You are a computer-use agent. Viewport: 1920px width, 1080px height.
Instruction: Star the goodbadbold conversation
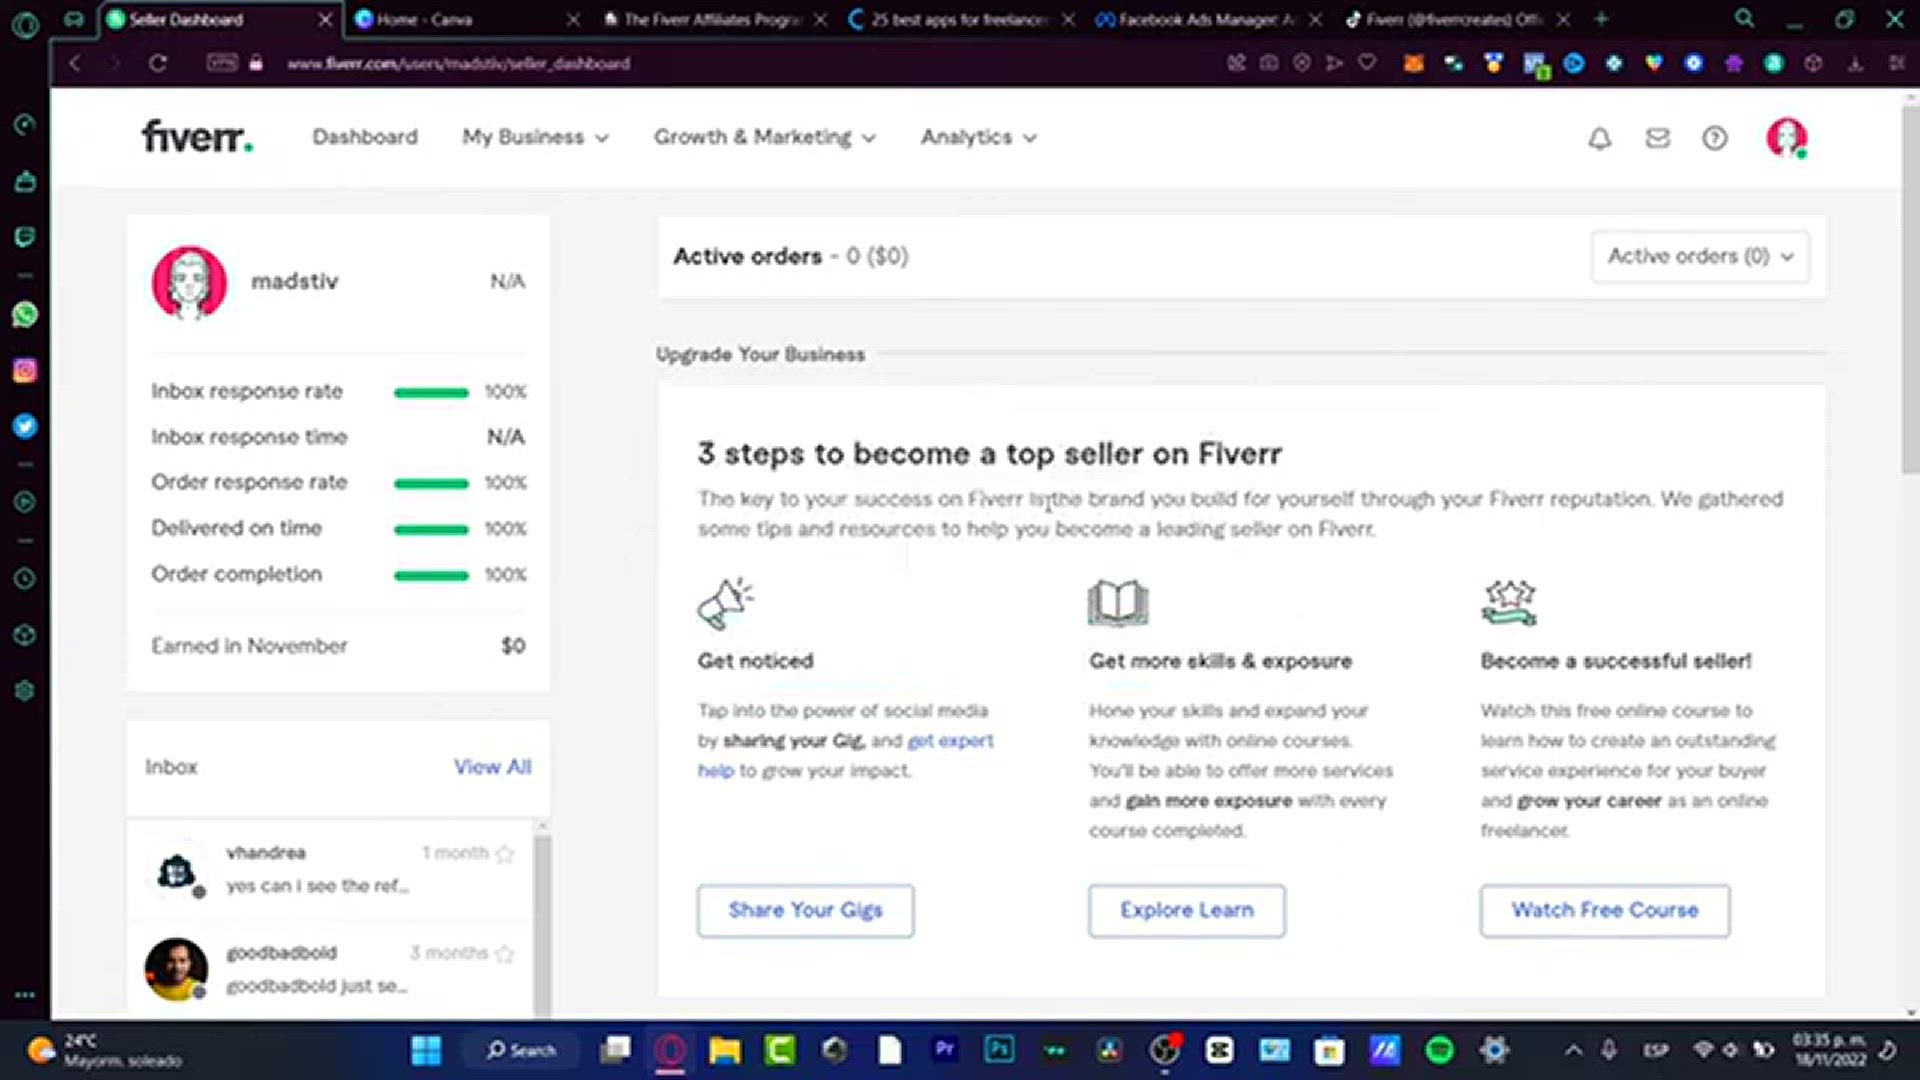point(505,953)
